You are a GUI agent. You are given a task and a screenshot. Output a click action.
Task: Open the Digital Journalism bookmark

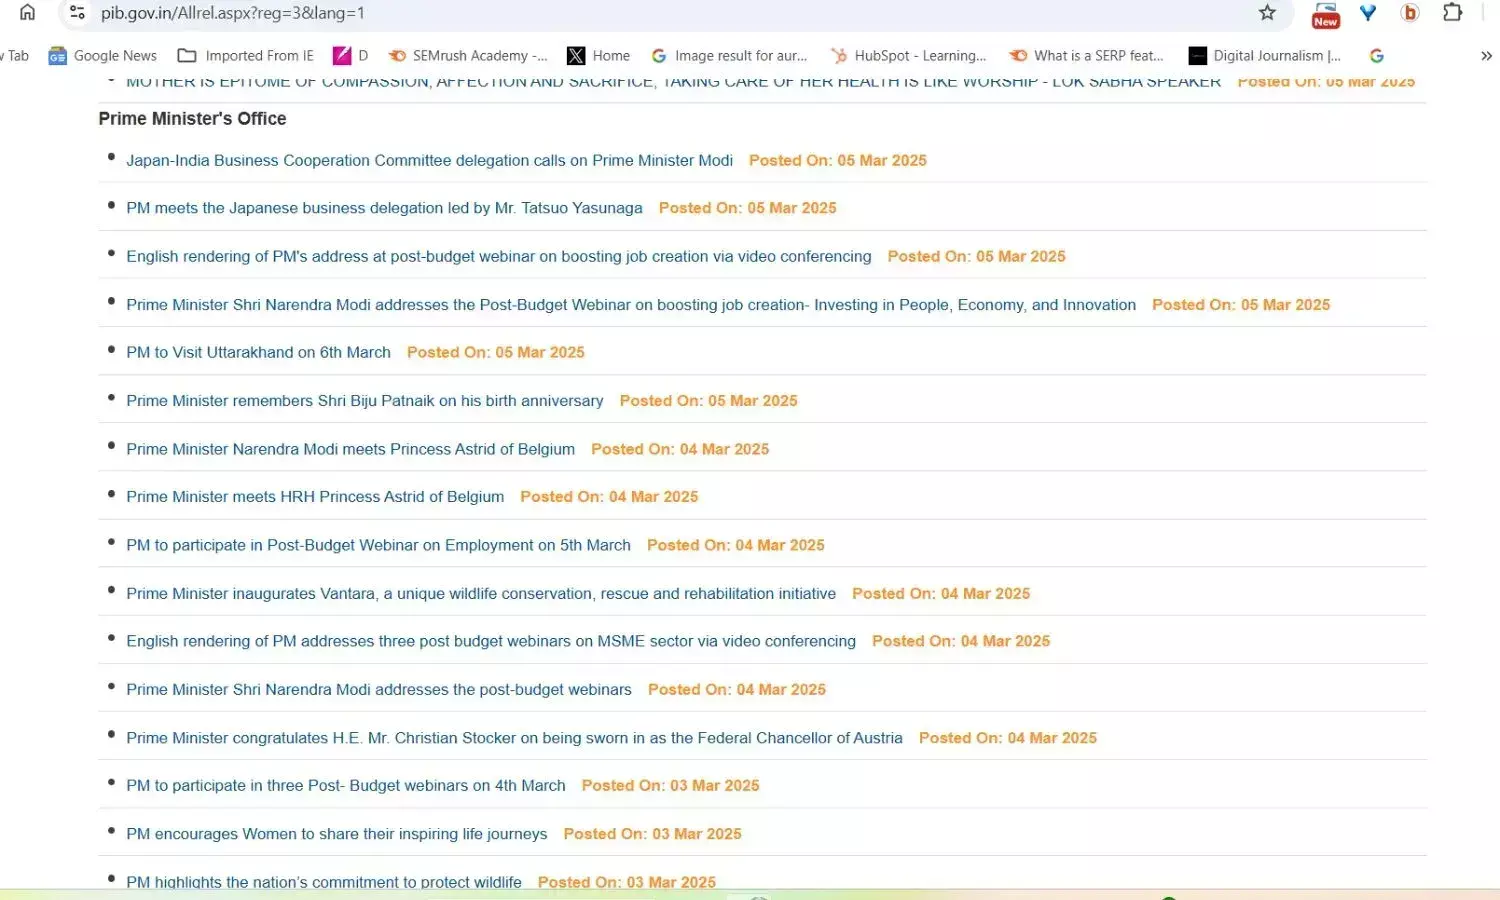(x=1265, y=56)
